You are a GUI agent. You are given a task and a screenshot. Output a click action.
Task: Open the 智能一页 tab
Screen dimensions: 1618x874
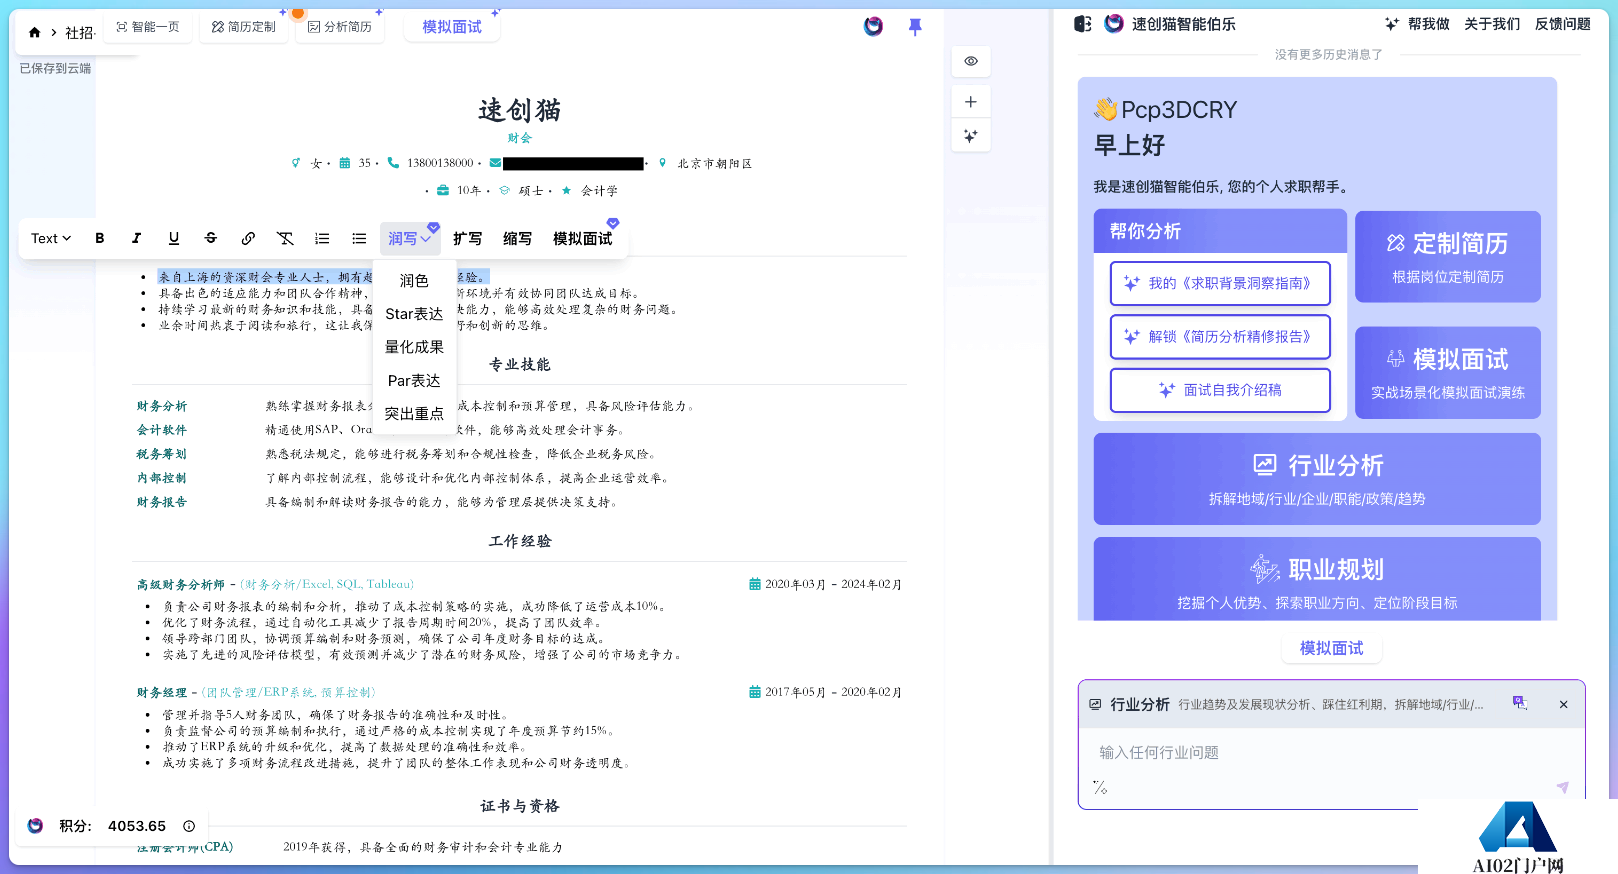point(148,27)
